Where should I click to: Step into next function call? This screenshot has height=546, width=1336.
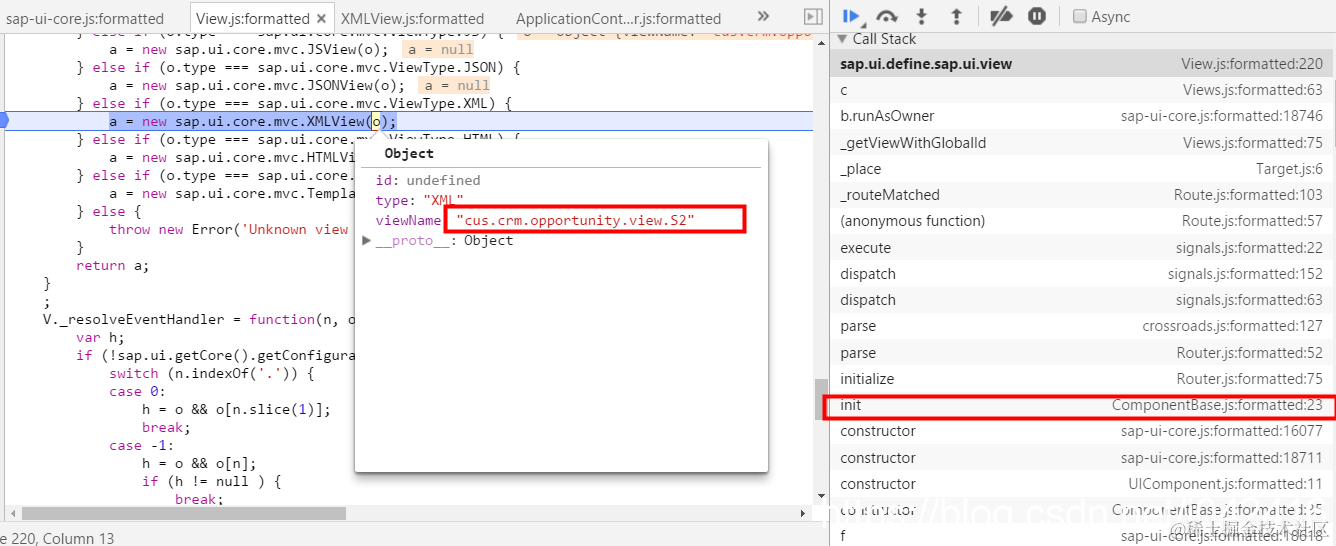point(922,16)
